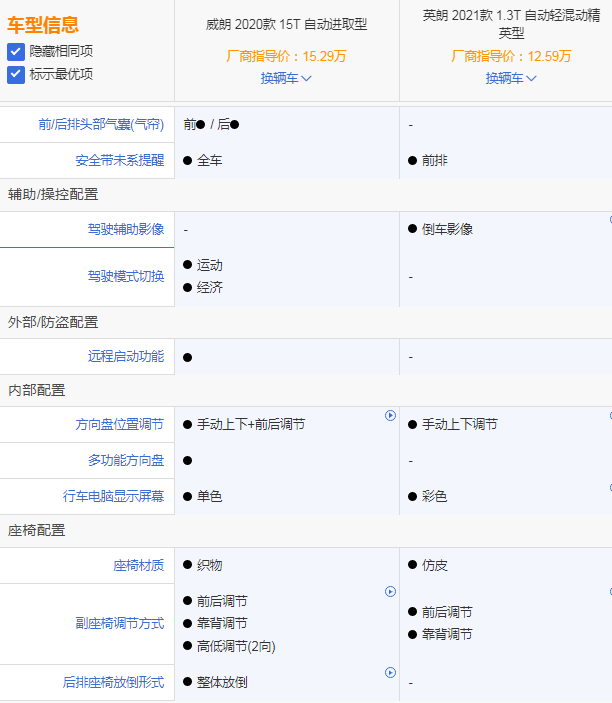This screenshot has width=612, height=703.
Task: Click the 远程启动功能 parameter link
Action: pyautogui.click(x=125, y=356)
